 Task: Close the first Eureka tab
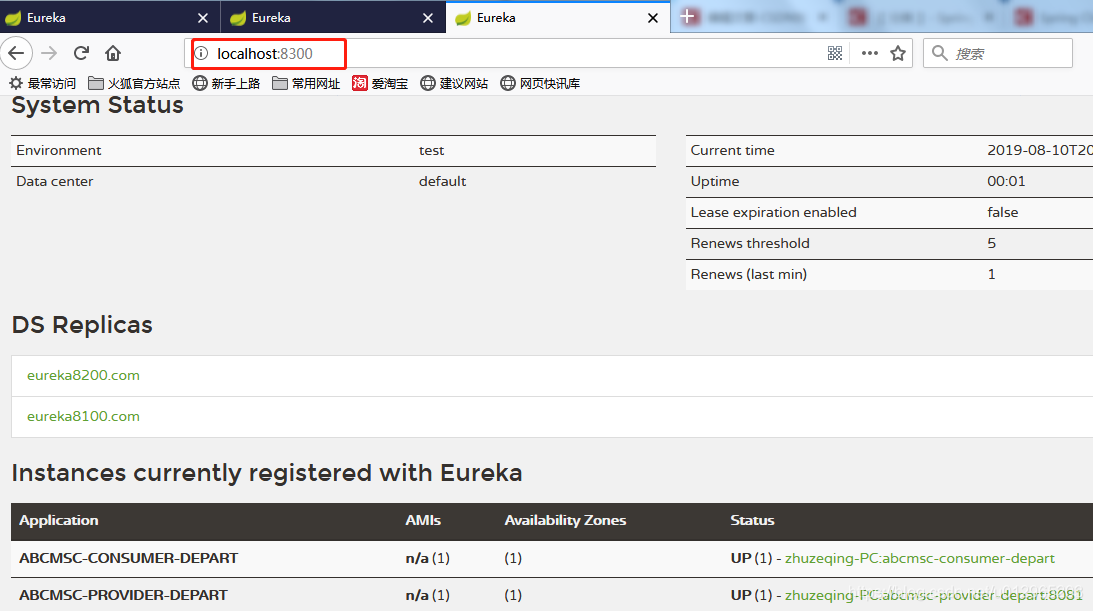[202, 18]
